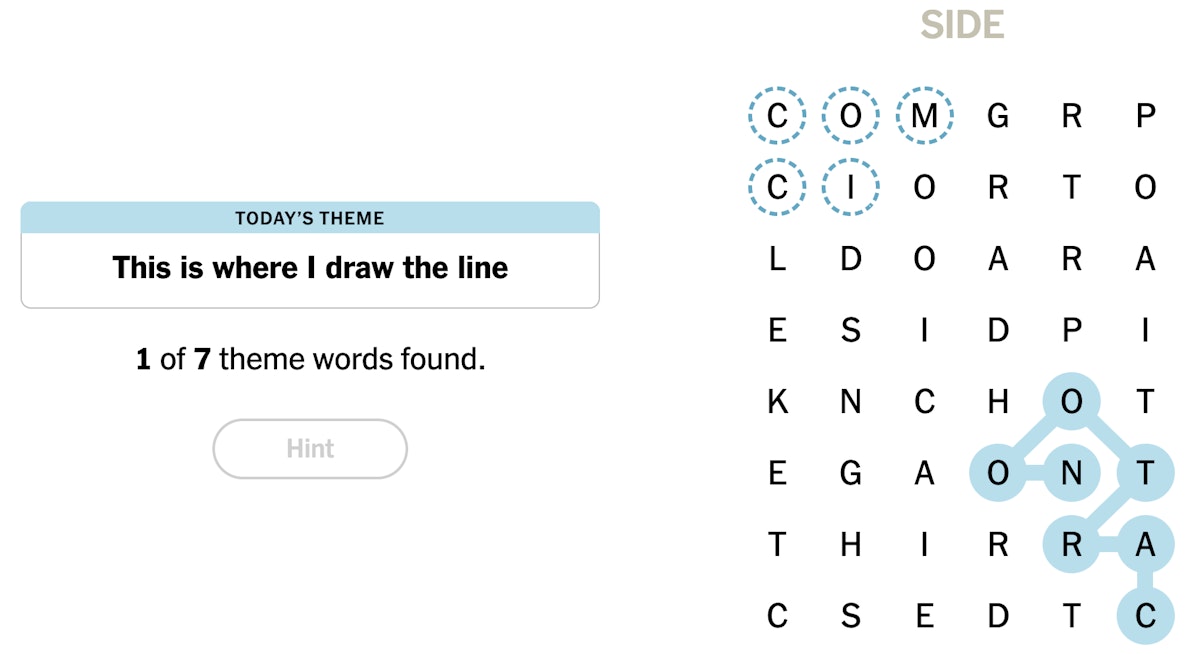Tap the letter S in the bottom row

(x=850, y=617)
